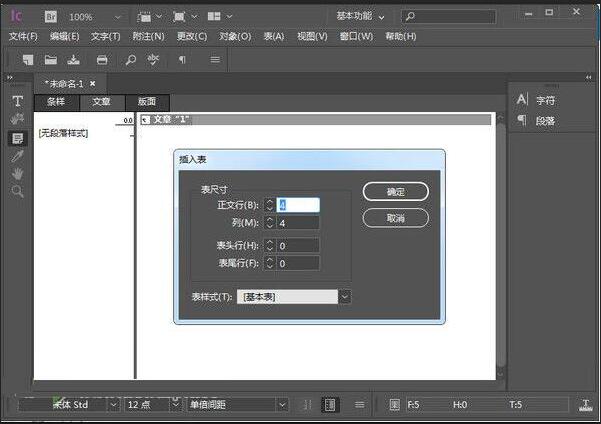This screenshot has width=601, height=424.
Task: Open the screen mode dropdown arrow
Action: pos(194,16)
